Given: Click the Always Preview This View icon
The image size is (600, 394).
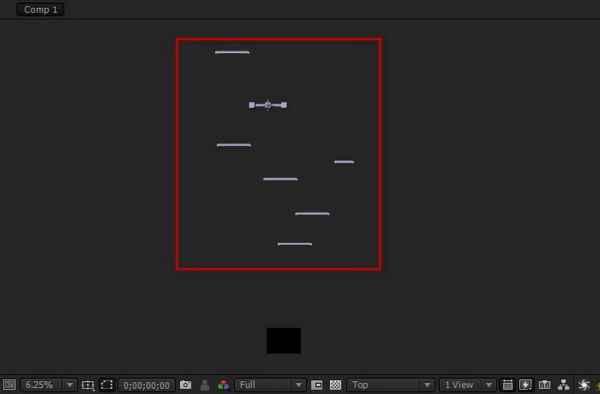Looking at the screenshot, I should pyautogui.click(x=9, y=384).
